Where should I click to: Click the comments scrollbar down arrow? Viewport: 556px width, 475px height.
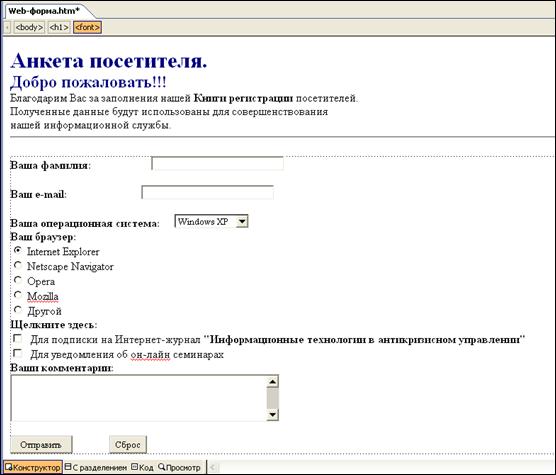tap(272, 414)
